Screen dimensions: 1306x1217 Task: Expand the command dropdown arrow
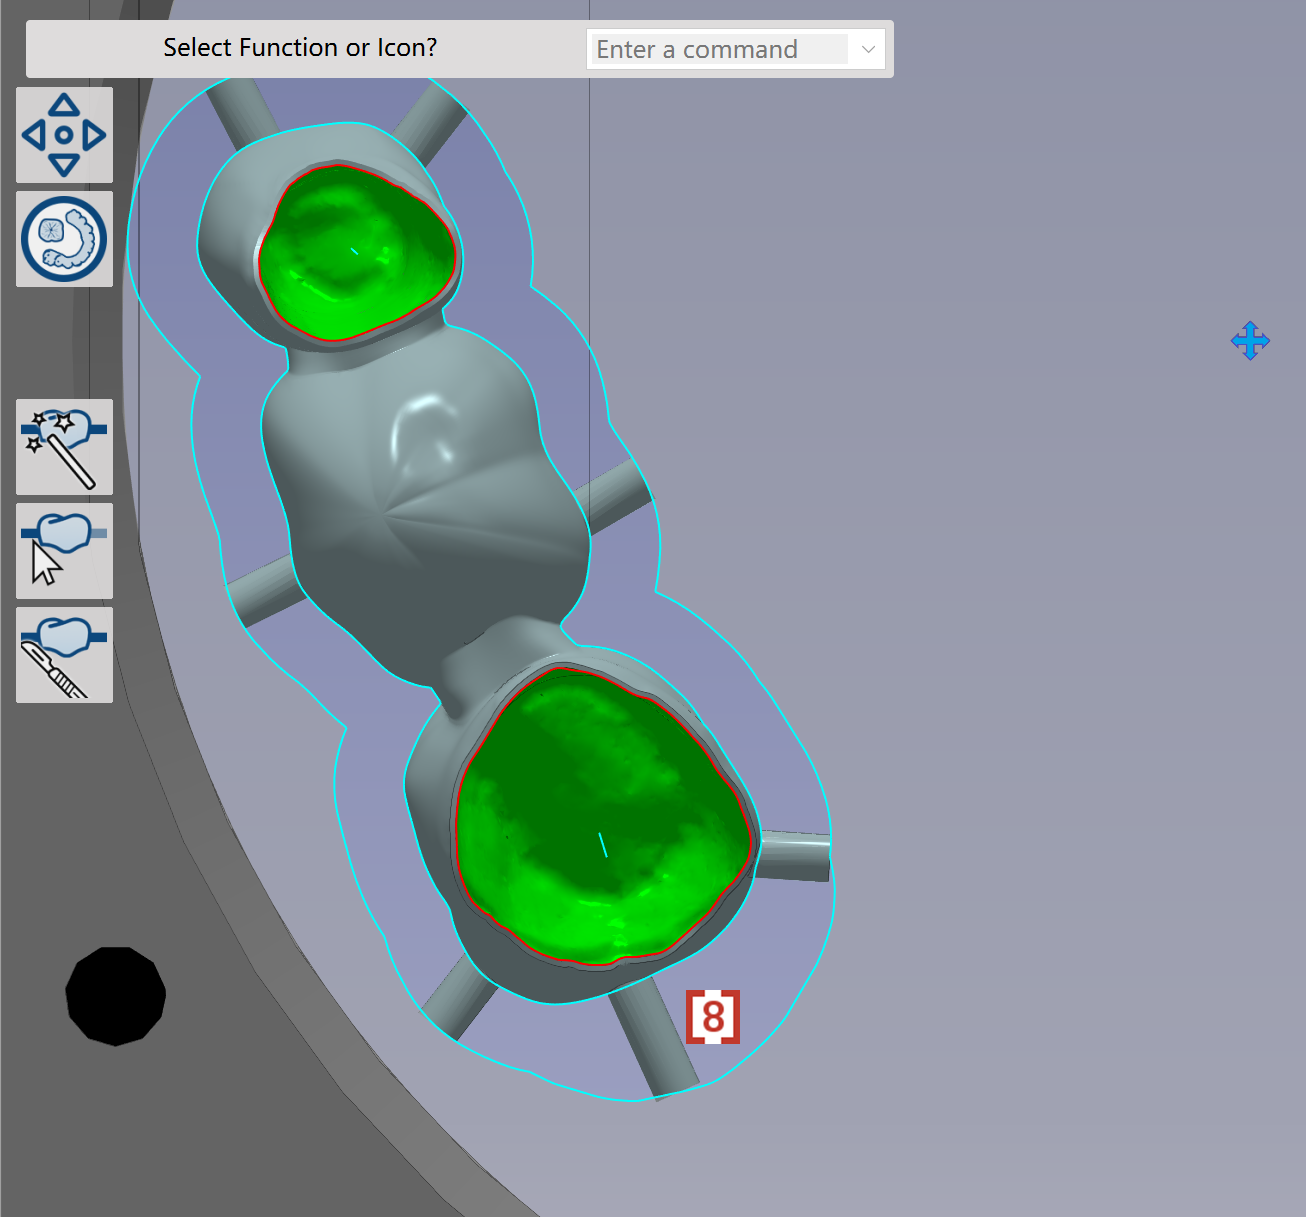pos(868,49)
